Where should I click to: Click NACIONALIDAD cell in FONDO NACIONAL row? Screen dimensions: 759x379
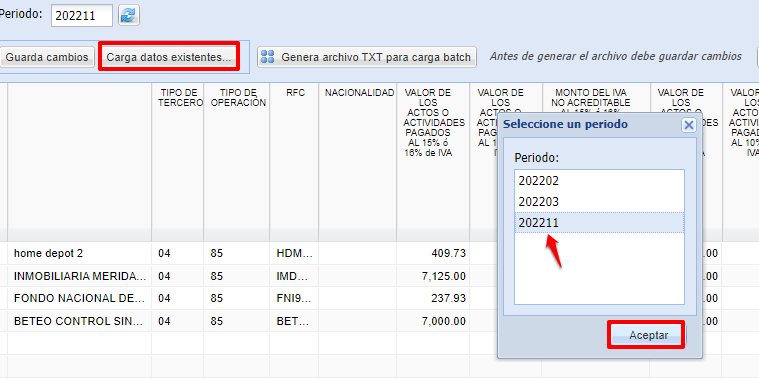click(x=357, y=298)
